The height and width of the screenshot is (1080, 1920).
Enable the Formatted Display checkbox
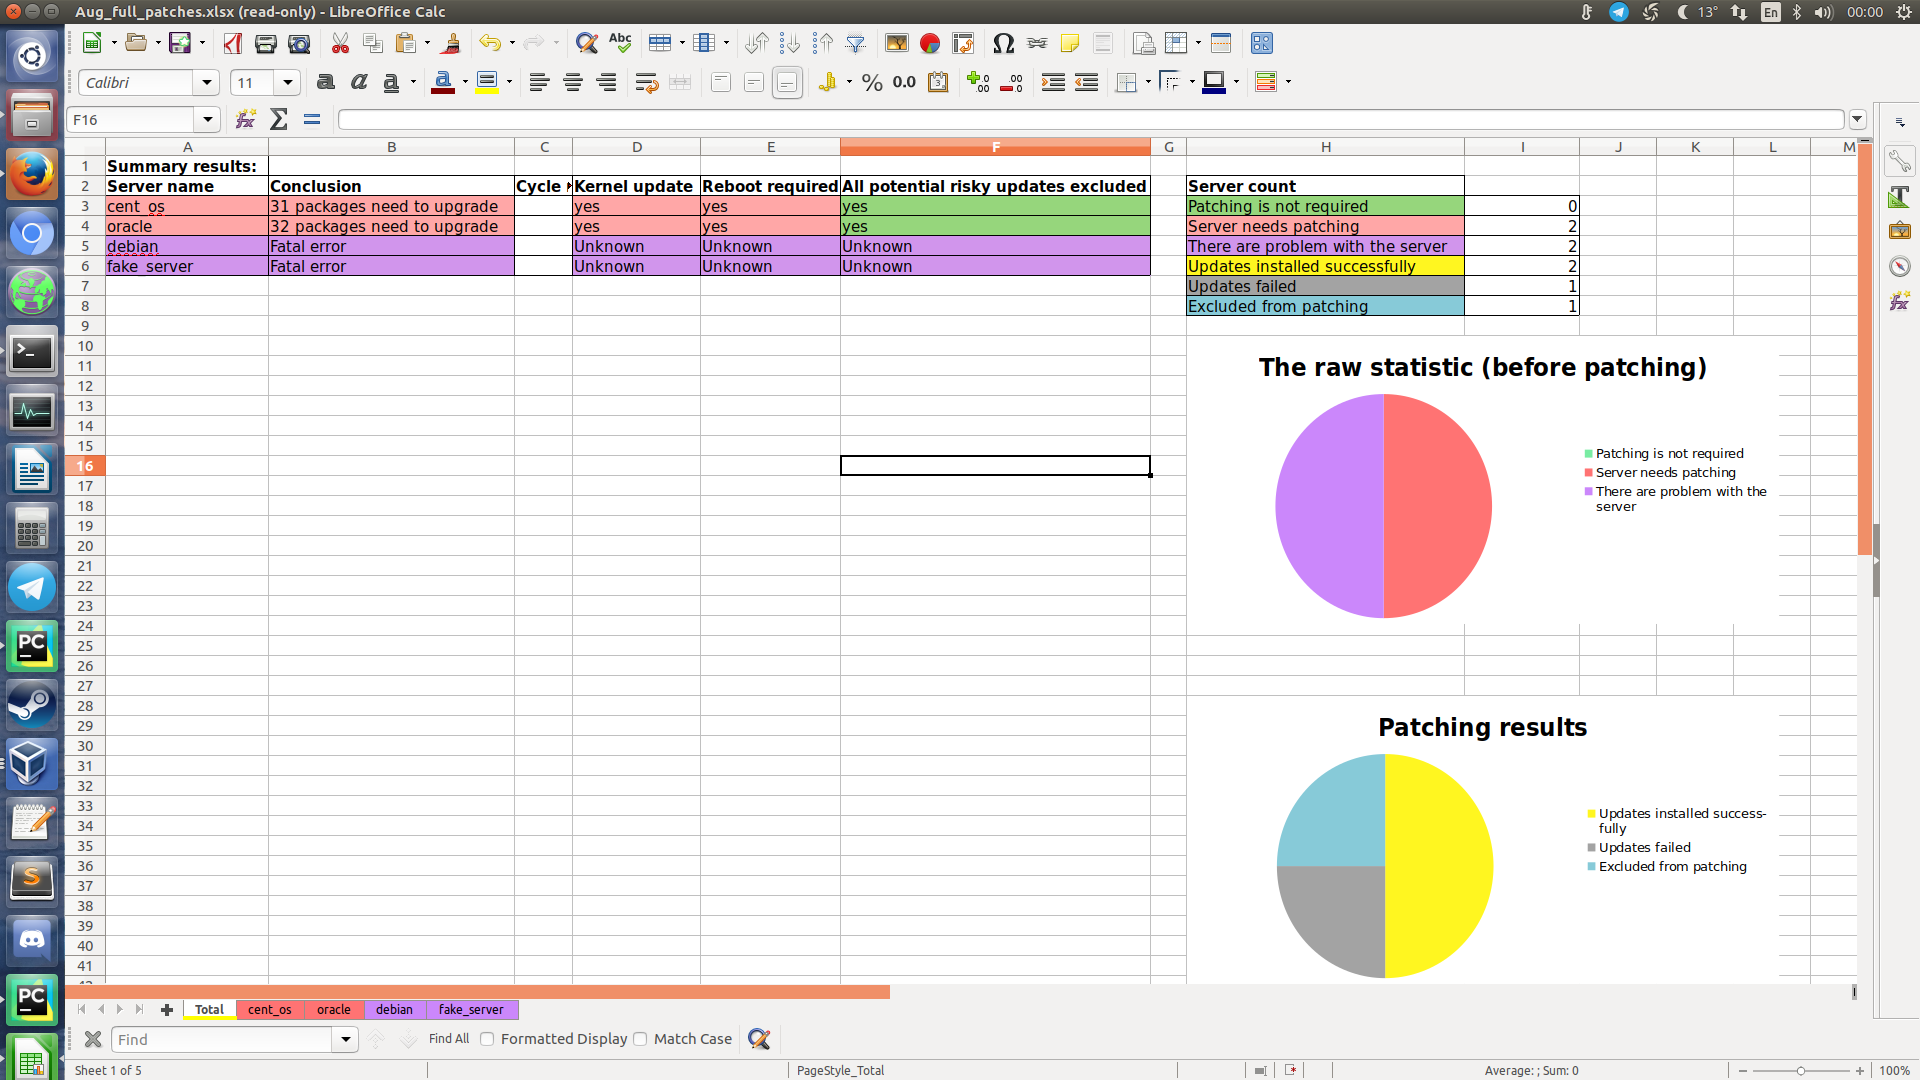tap(488, 1039)
